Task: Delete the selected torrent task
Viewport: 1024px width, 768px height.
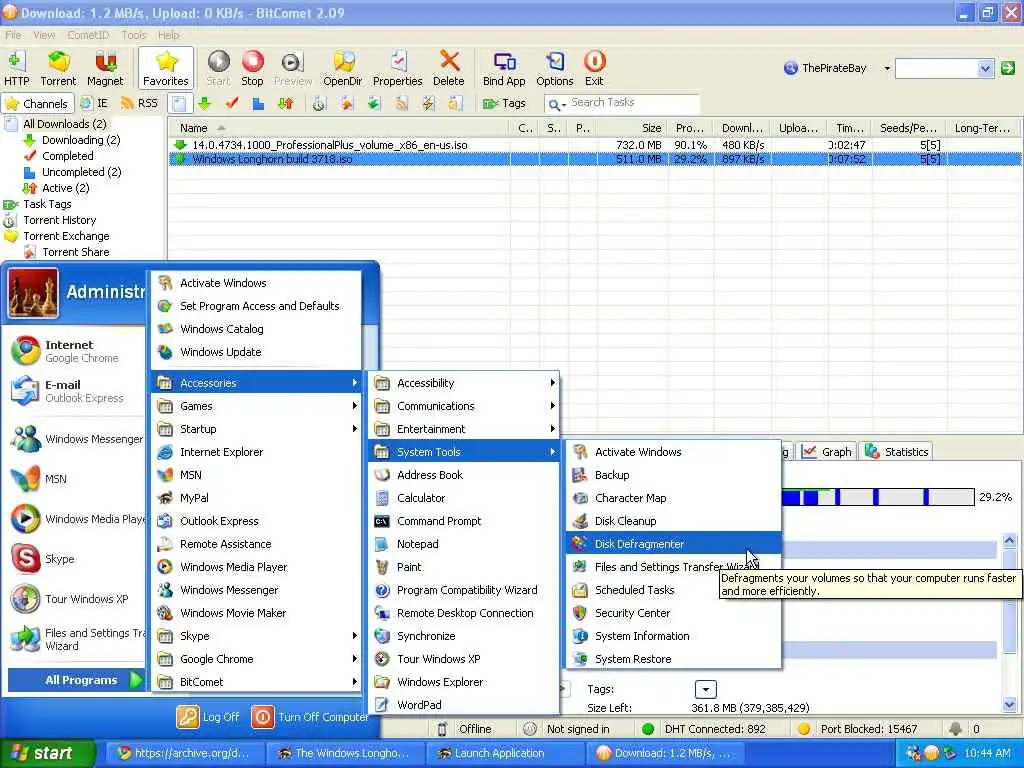Action: (x=449, y=68)
